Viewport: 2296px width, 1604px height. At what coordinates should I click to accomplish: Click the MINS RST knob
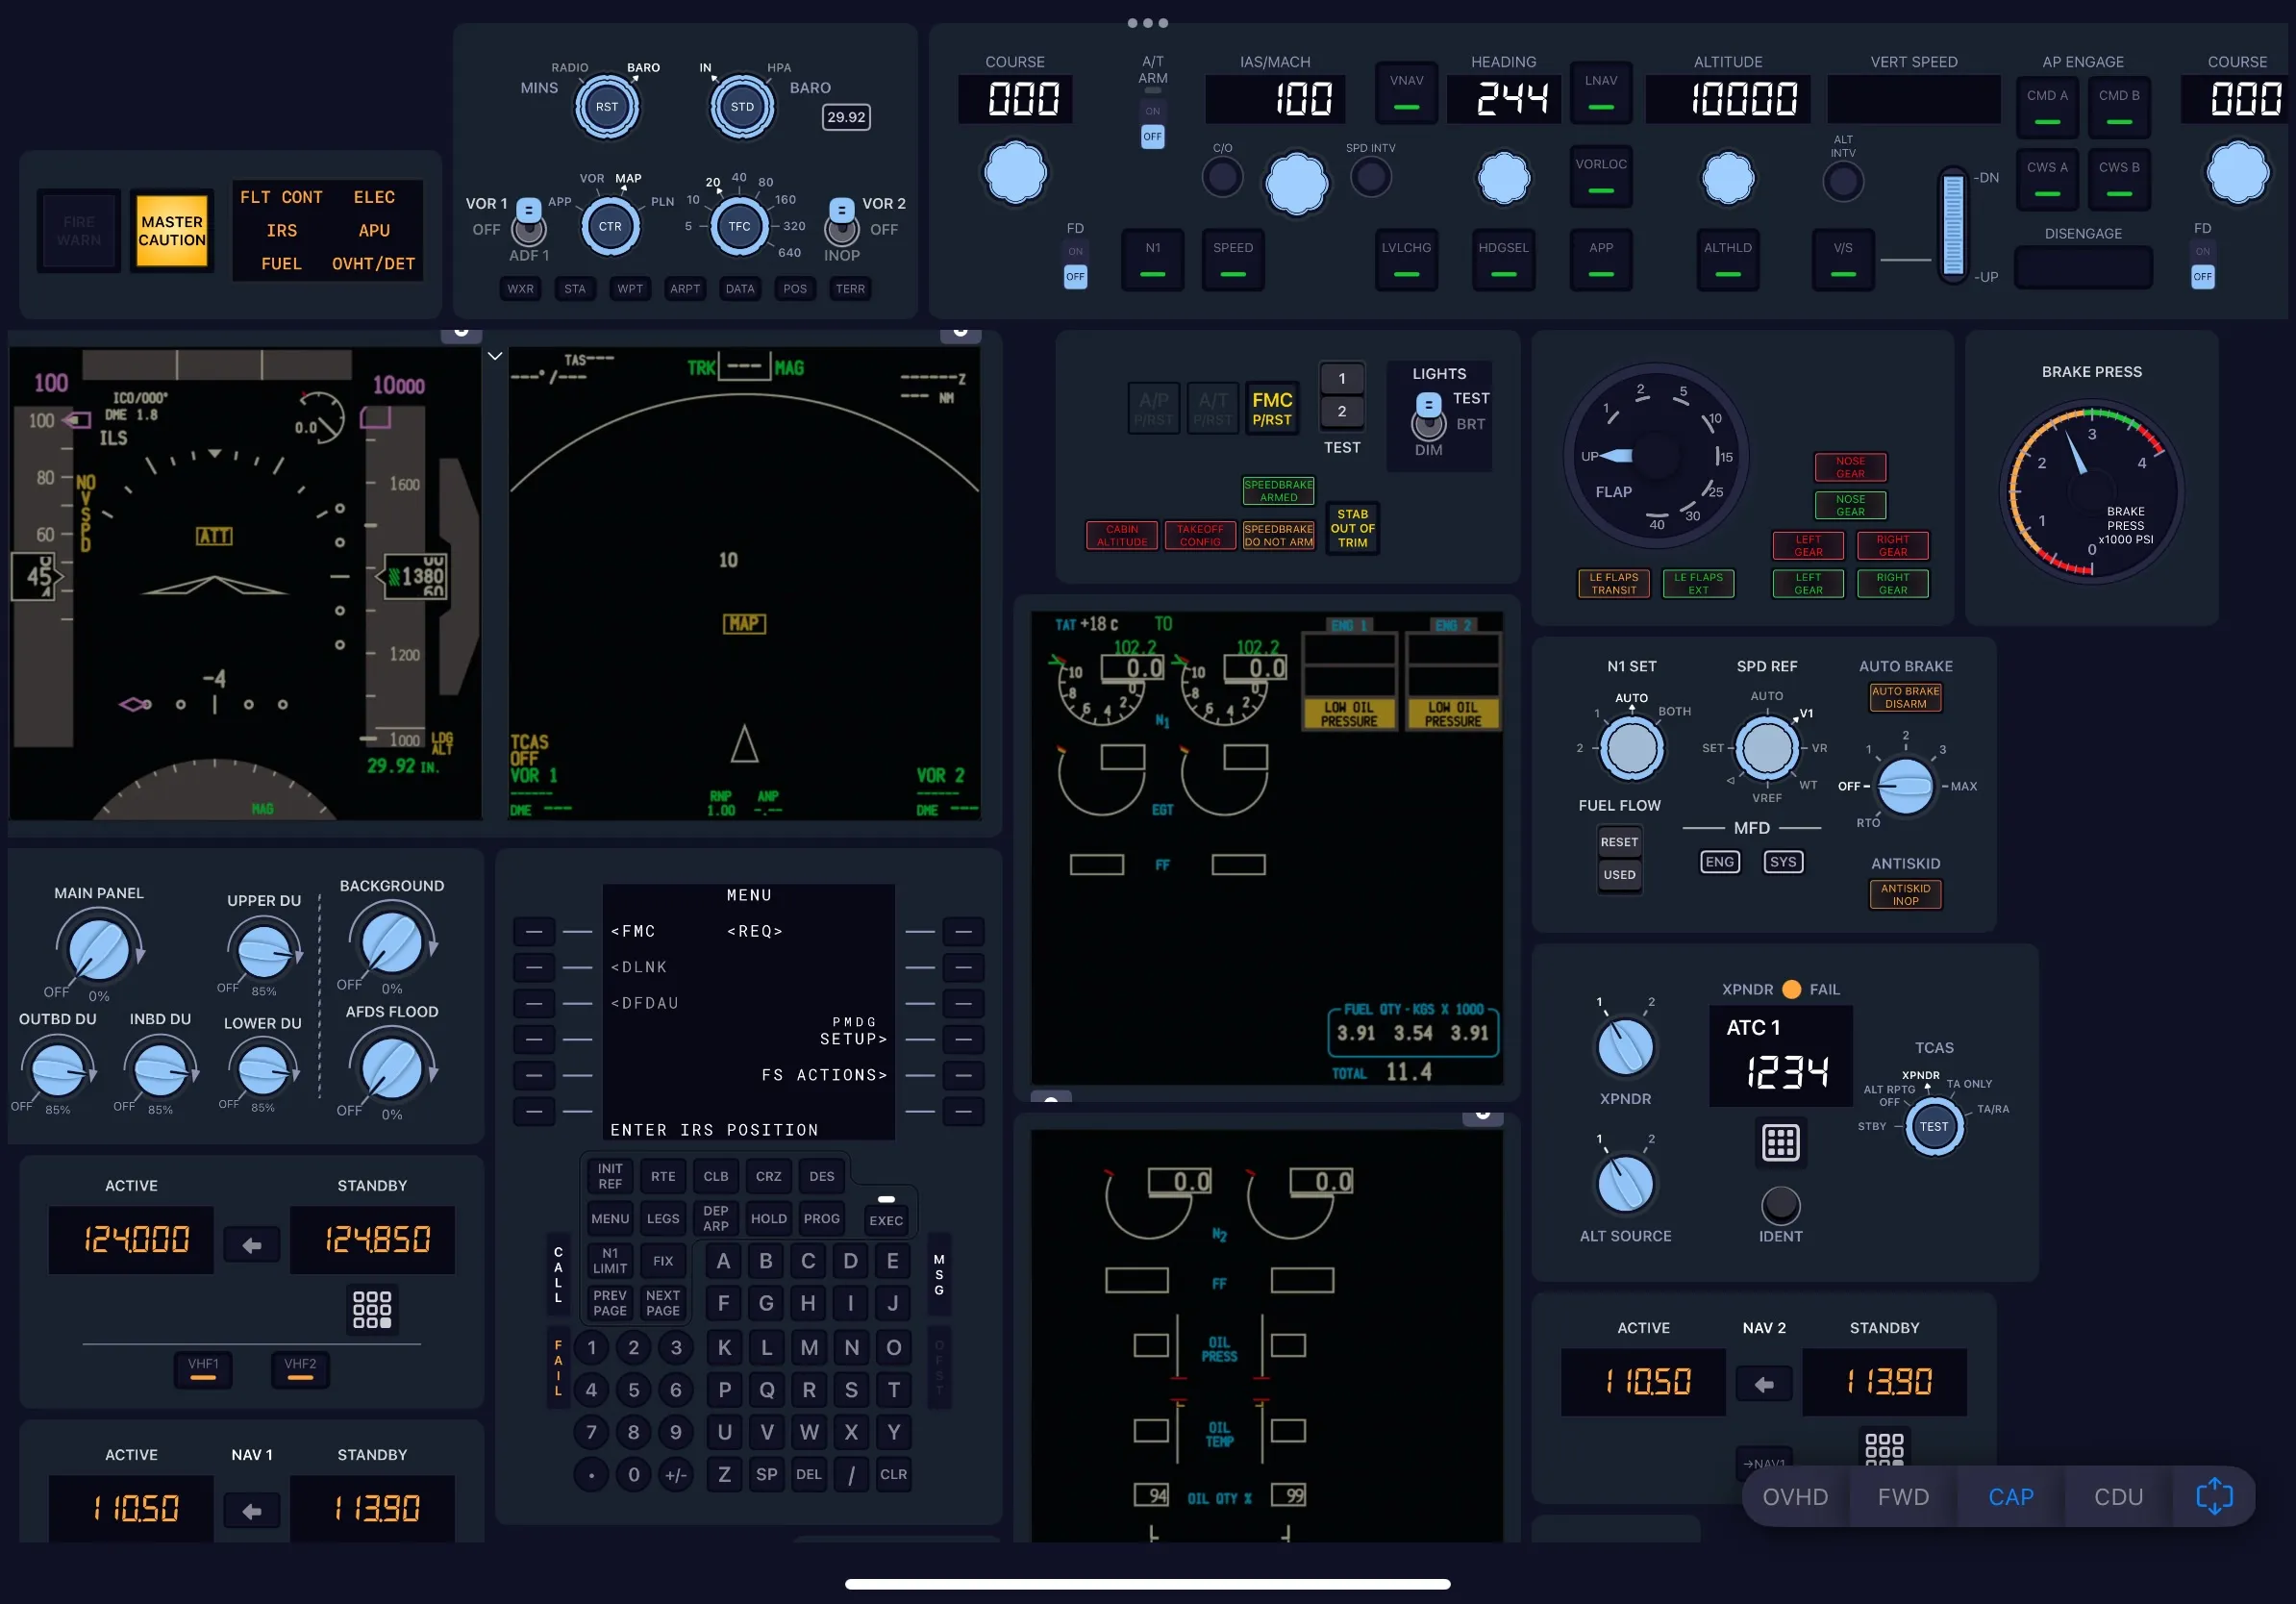607,107
